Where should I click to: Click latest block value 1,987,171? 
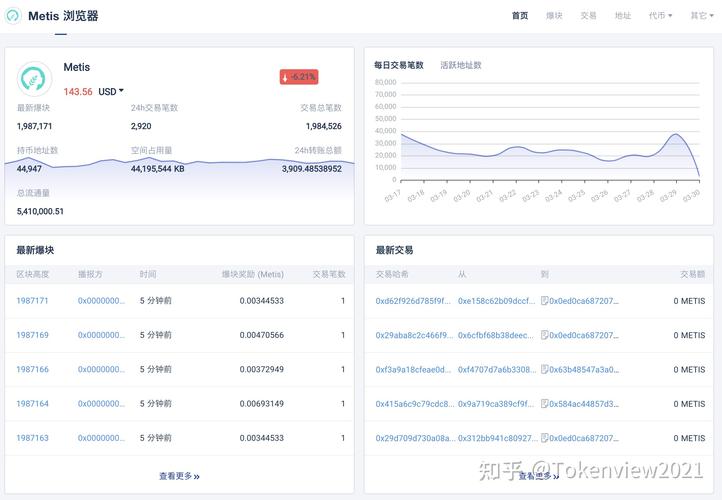pos(35,126)
